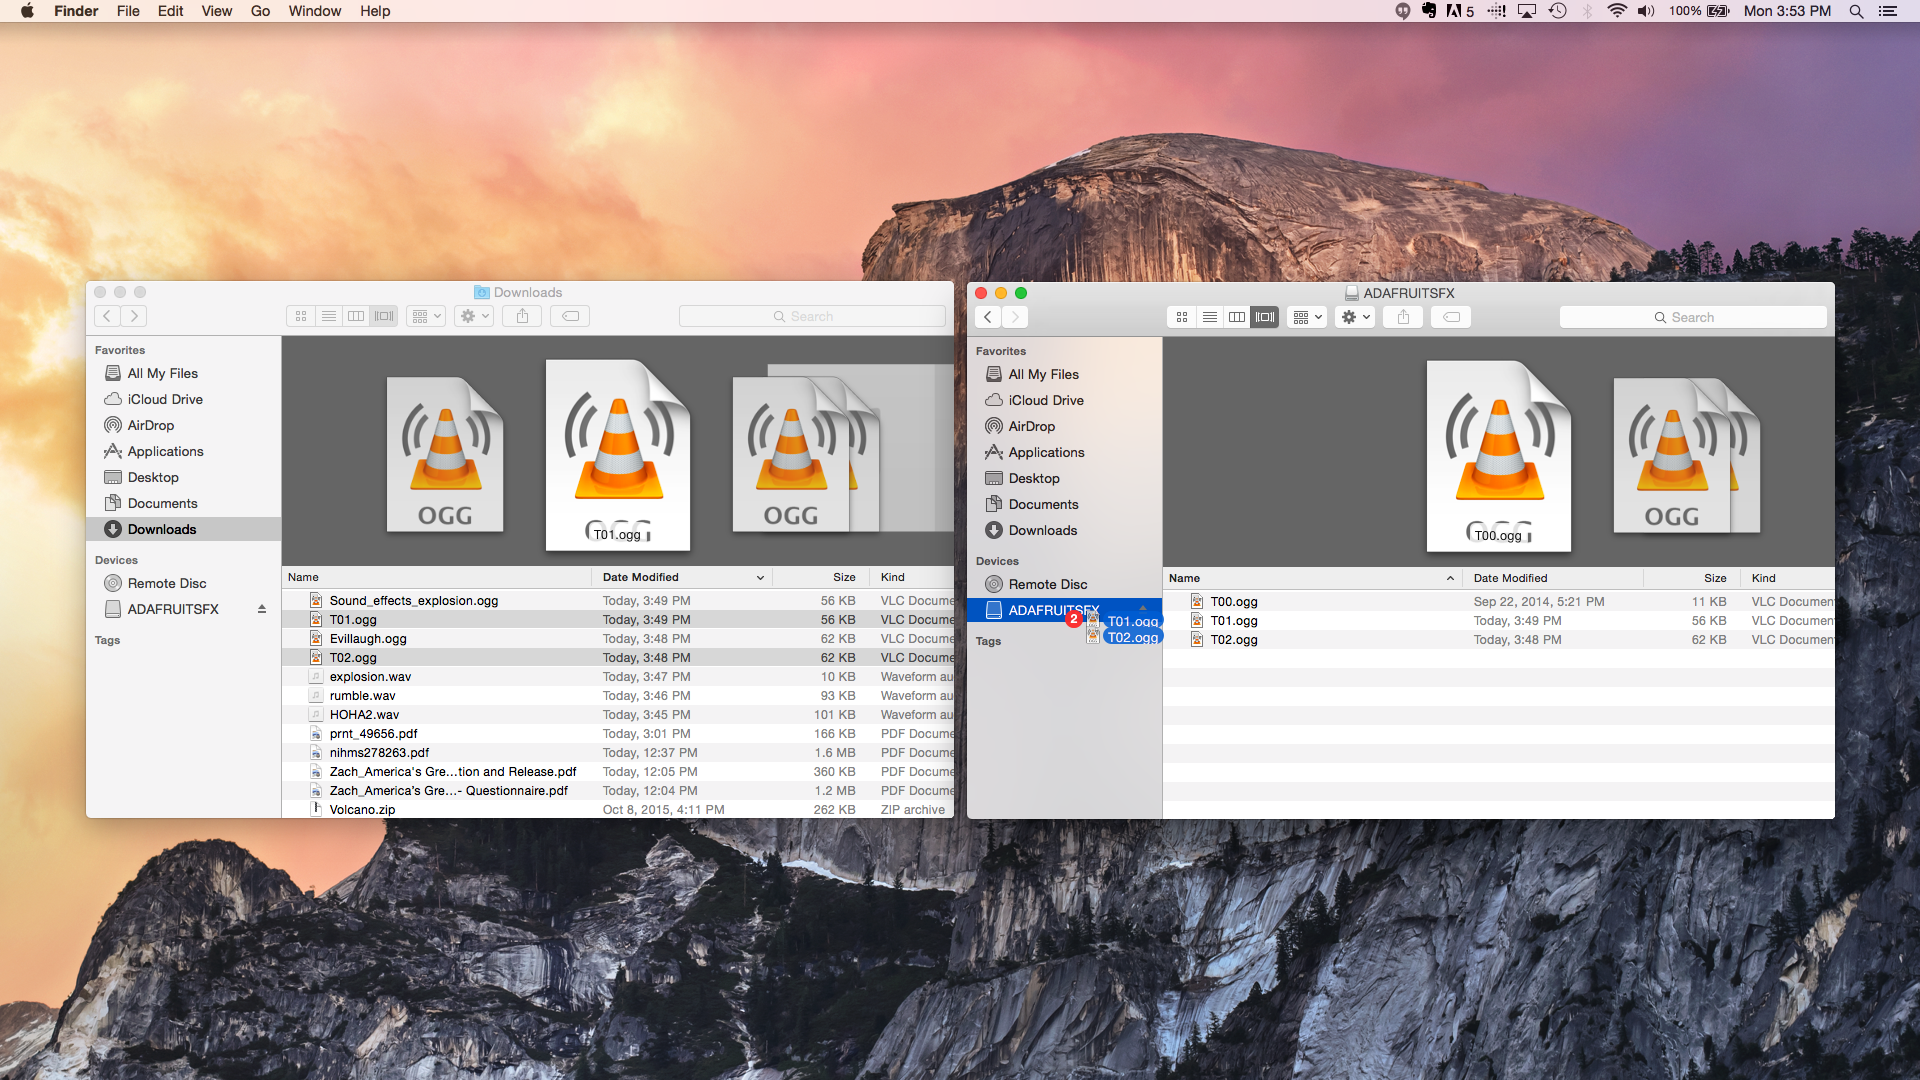This screenshot has width=1920, height=1080.
Task: Open Time Machine icon in menu bar
Action: (1557, 11)
